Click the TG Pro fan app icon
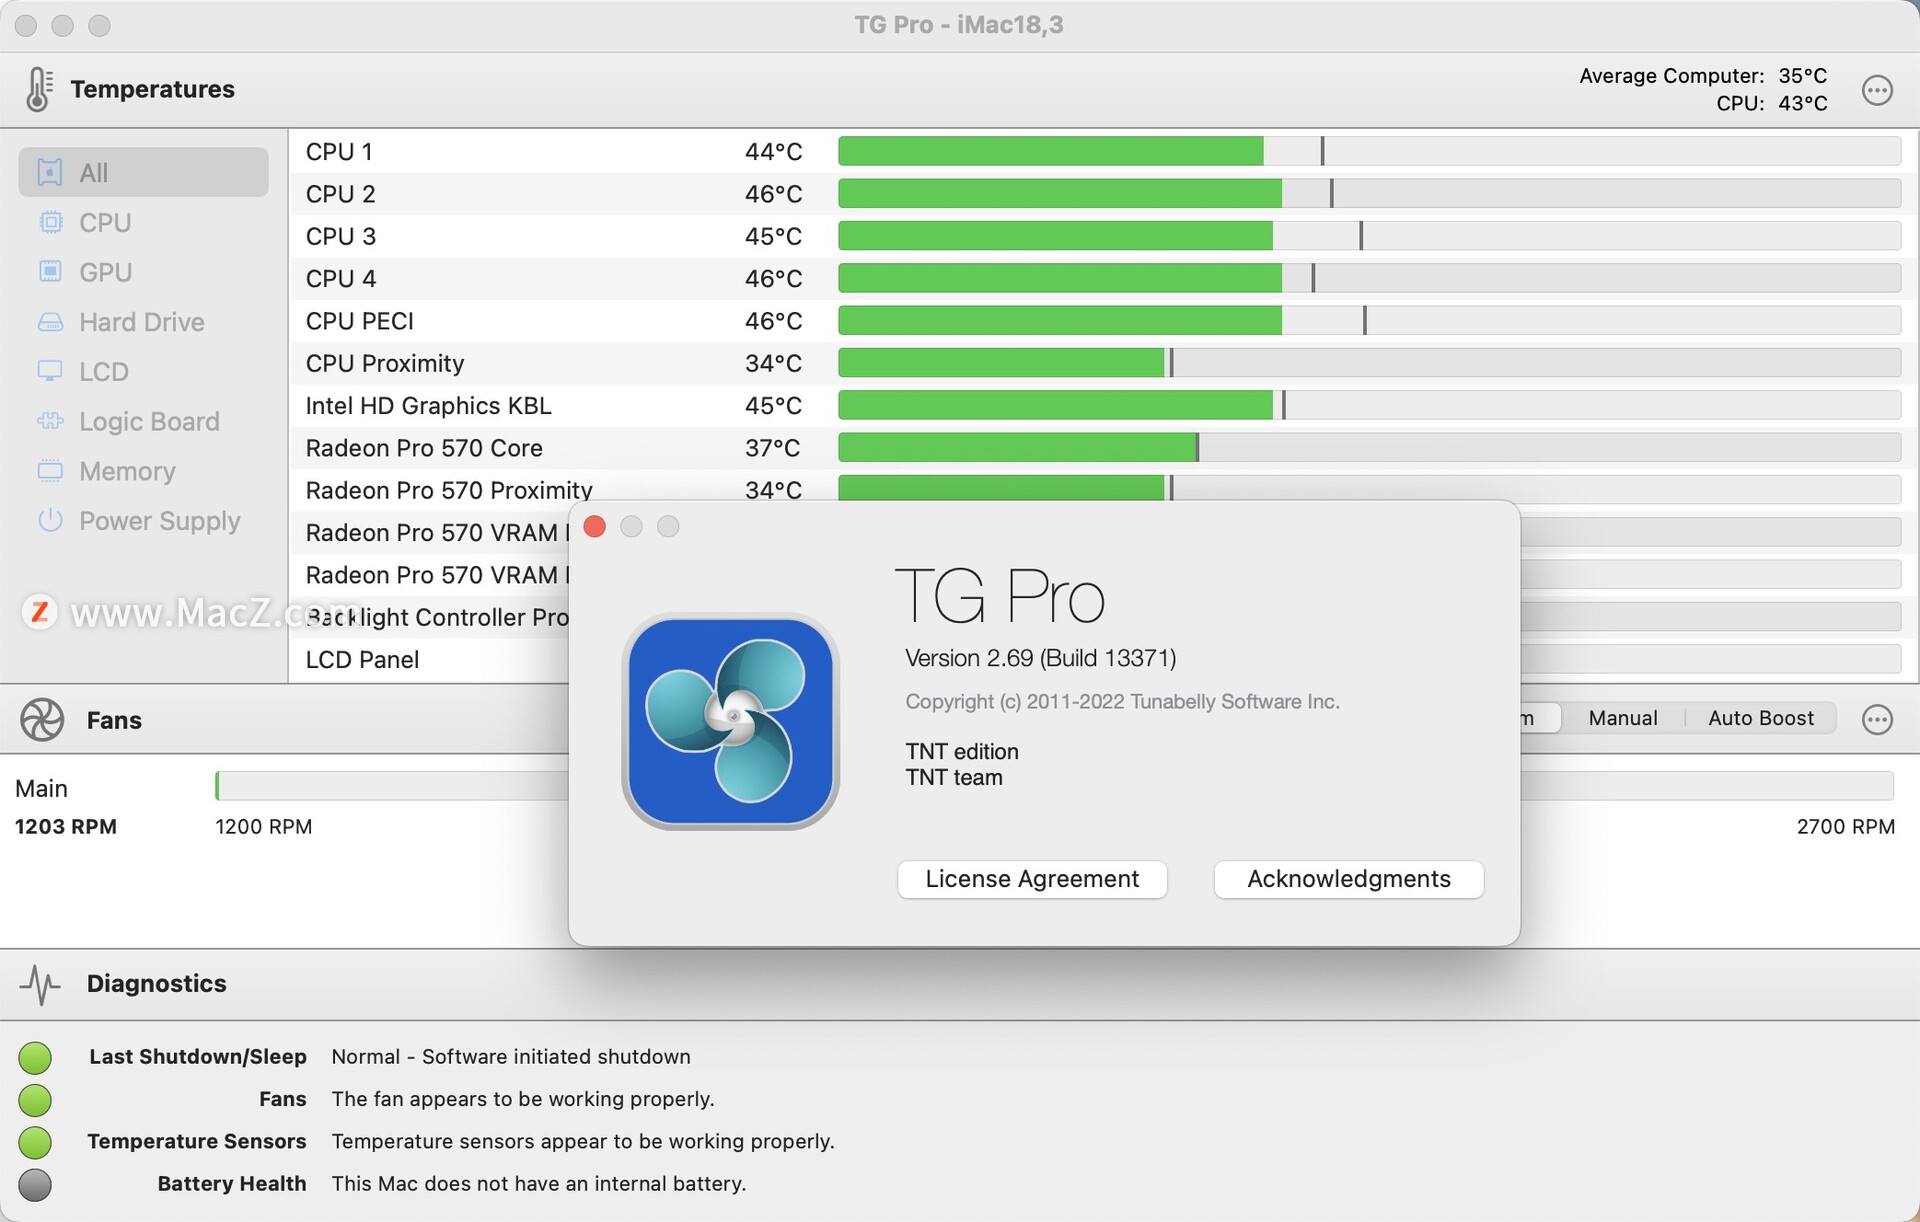This screenshot has height=1222, width=1920. (x=730, y=721)
